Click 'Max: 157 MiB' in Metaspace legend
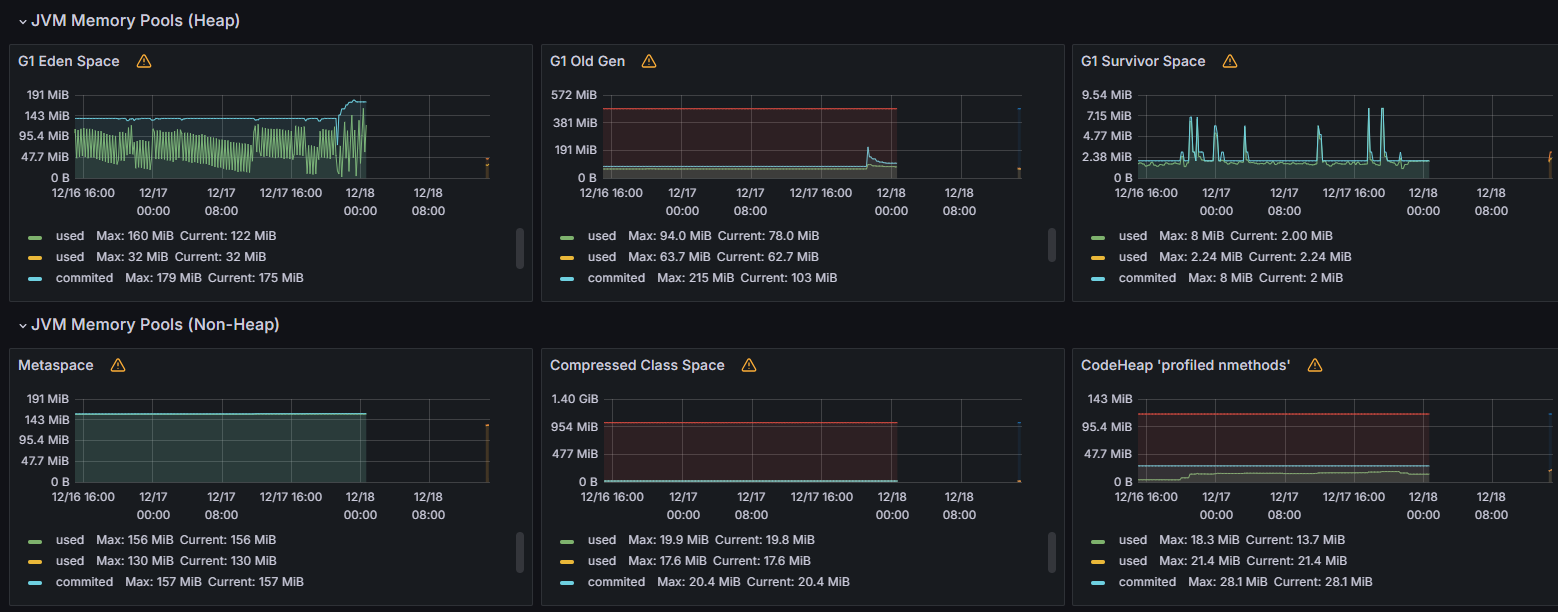This screenshot has width=1558, height=612. coord(163,581)
